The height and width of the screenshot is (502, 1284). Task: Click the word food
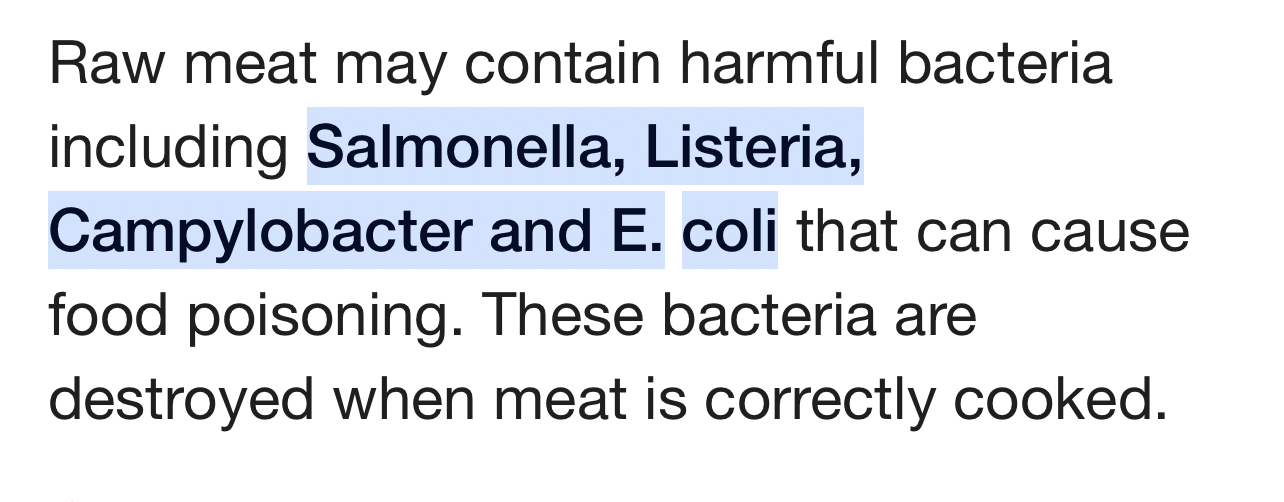(109, 315)
